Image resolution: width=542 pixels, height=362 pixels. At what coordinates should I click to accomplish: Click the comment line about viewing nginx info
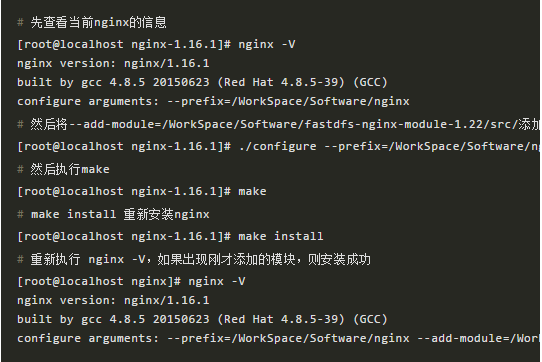pos(92,22)
